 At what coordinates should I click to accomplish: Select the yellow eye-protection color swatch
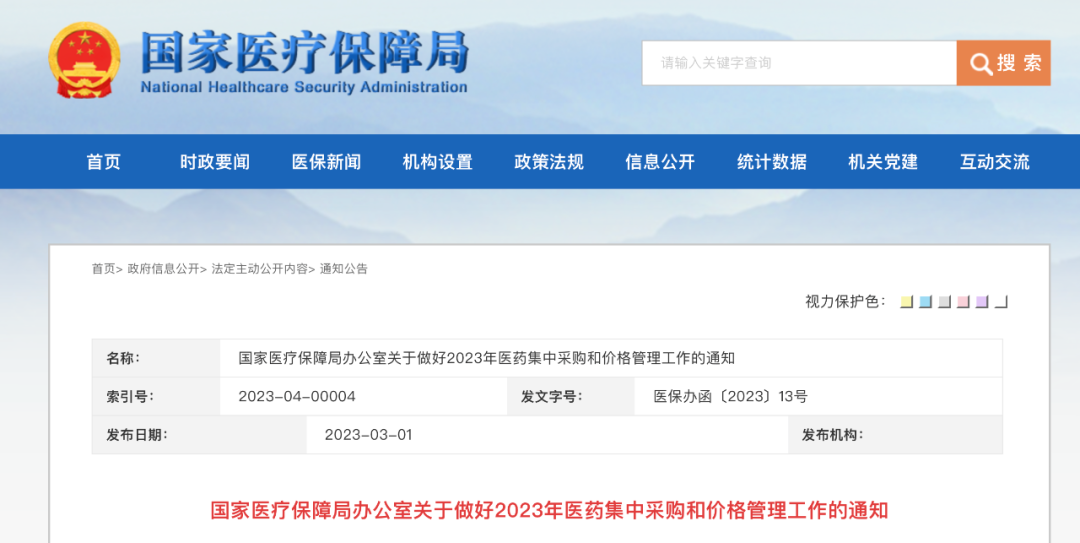coord(907,302)
